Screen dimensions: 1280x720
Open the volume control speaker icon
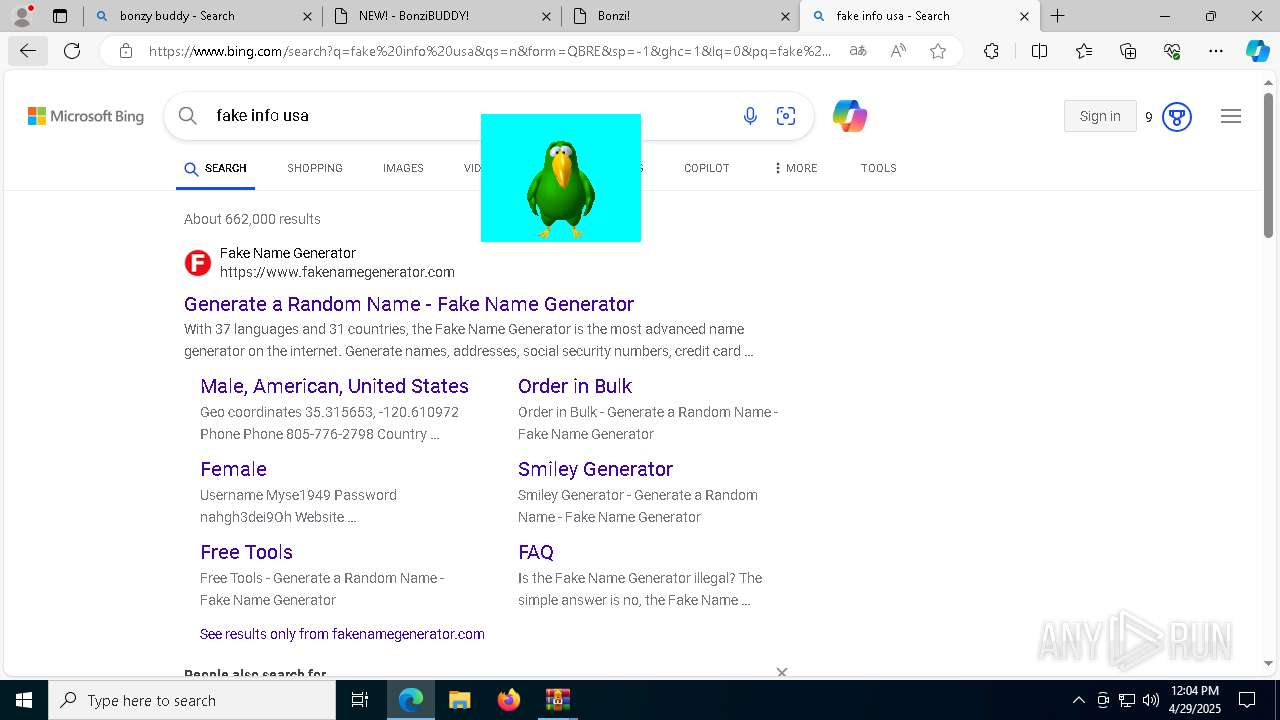pos(1151,700)
